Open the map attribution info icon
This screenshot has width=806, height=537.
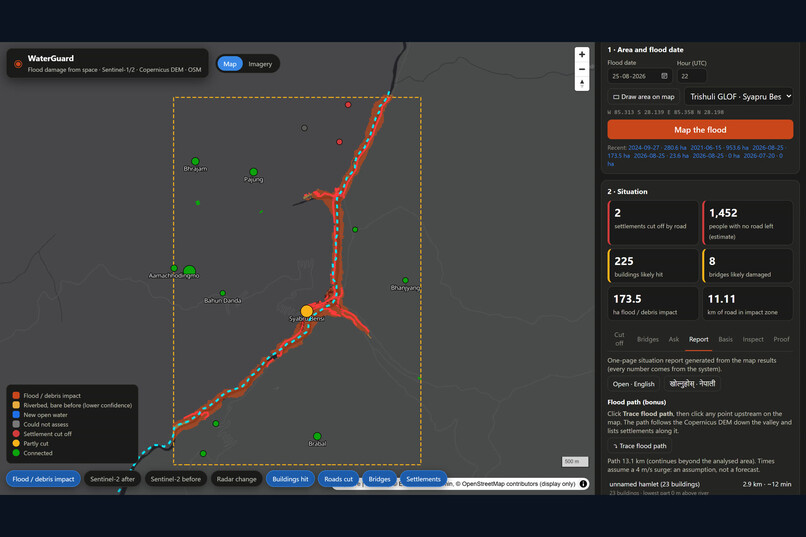[583, 484]
